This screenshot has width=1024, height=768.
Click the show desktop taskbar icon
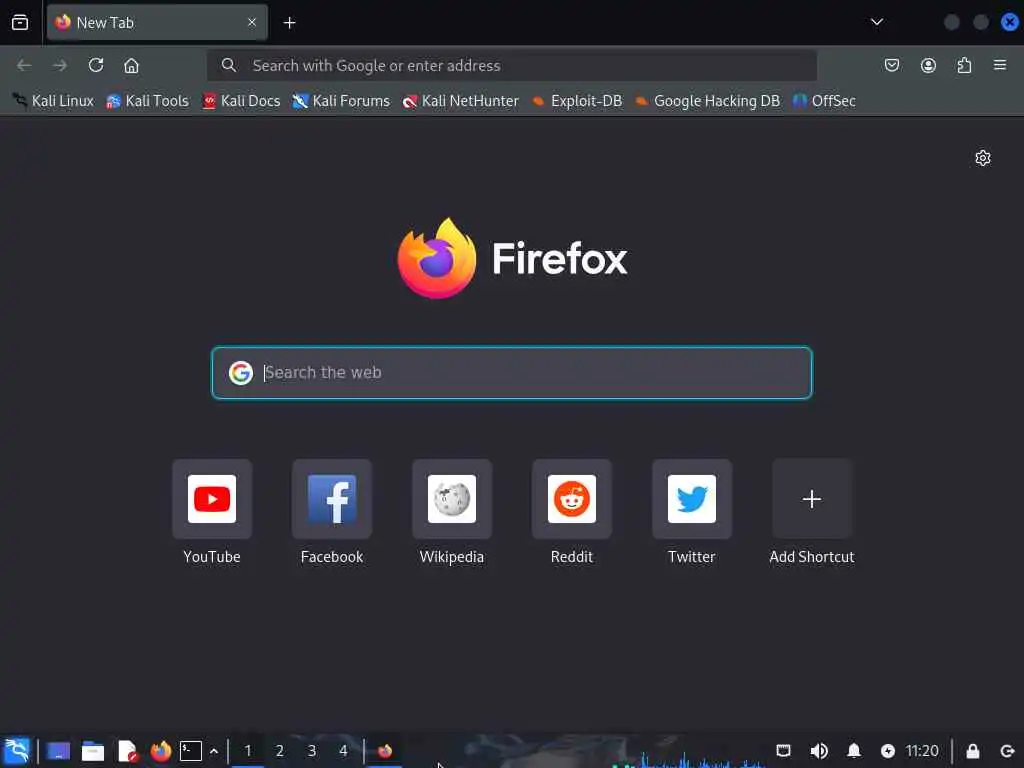pos(58,751)
